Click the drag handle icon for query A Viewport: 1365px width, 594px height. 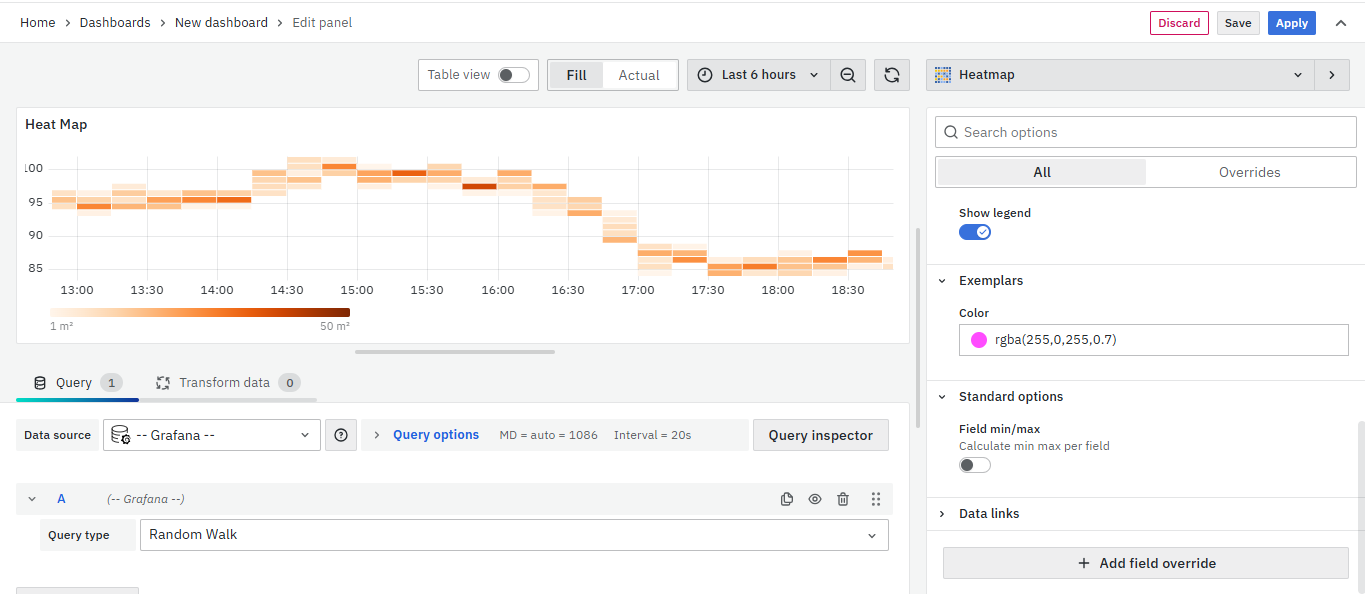pos(876,499)
